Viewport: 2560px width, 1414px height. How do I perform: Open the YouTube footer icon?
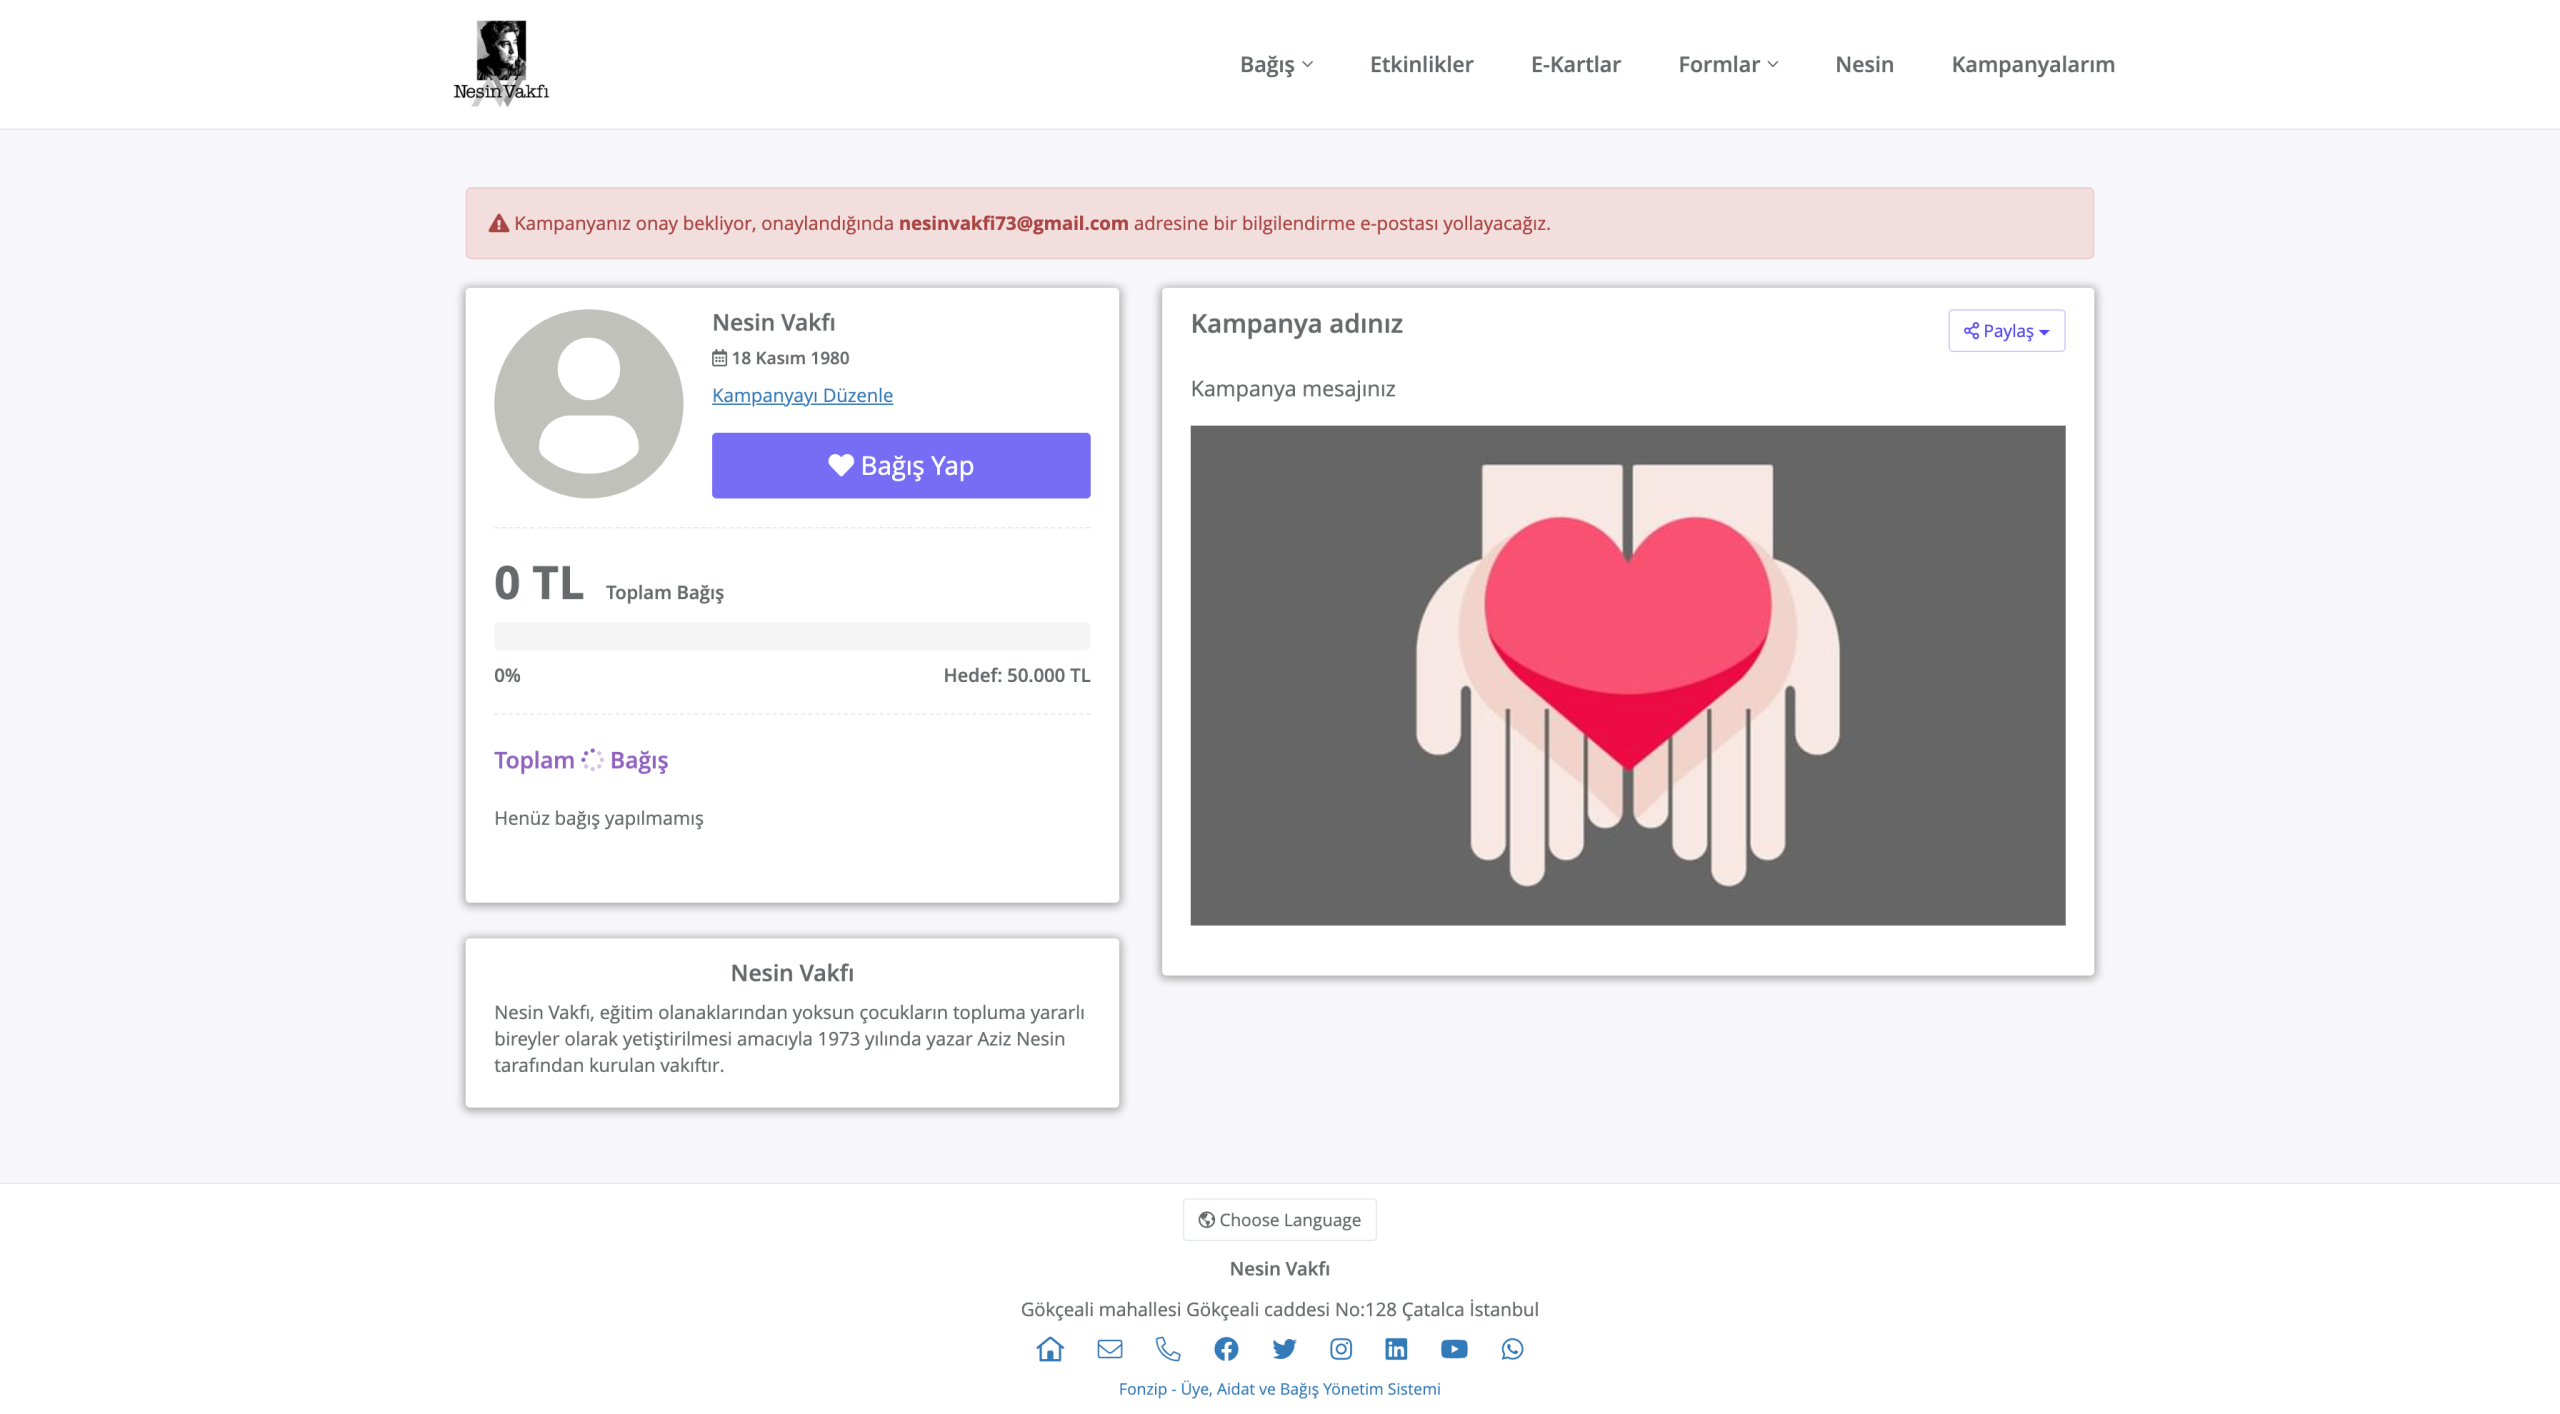point(1454,1349)
